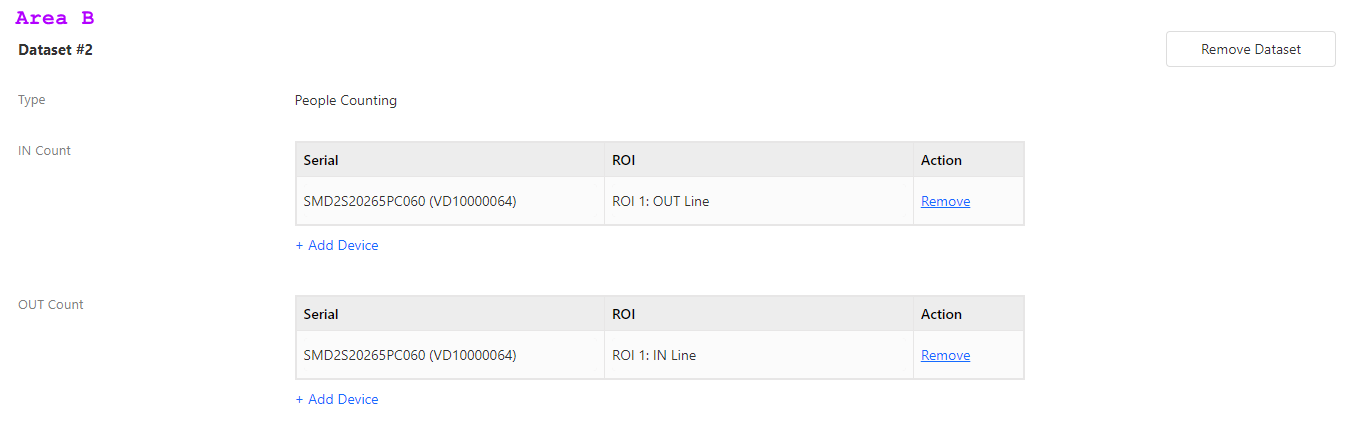Screen dimensions: 1367x442
Task: Click the Area B title
Action: (55, 17)
